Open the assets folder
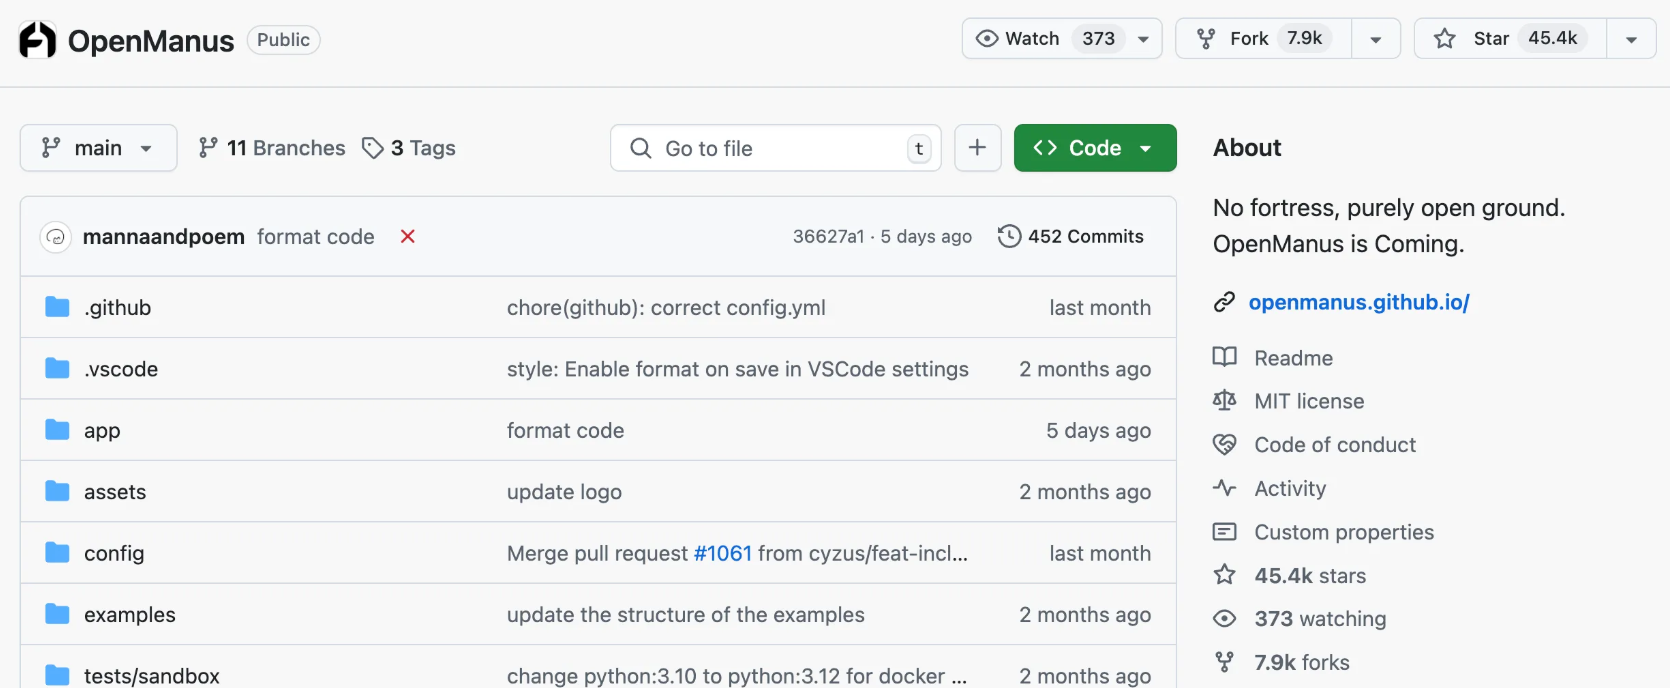 [x=115, y=492]
